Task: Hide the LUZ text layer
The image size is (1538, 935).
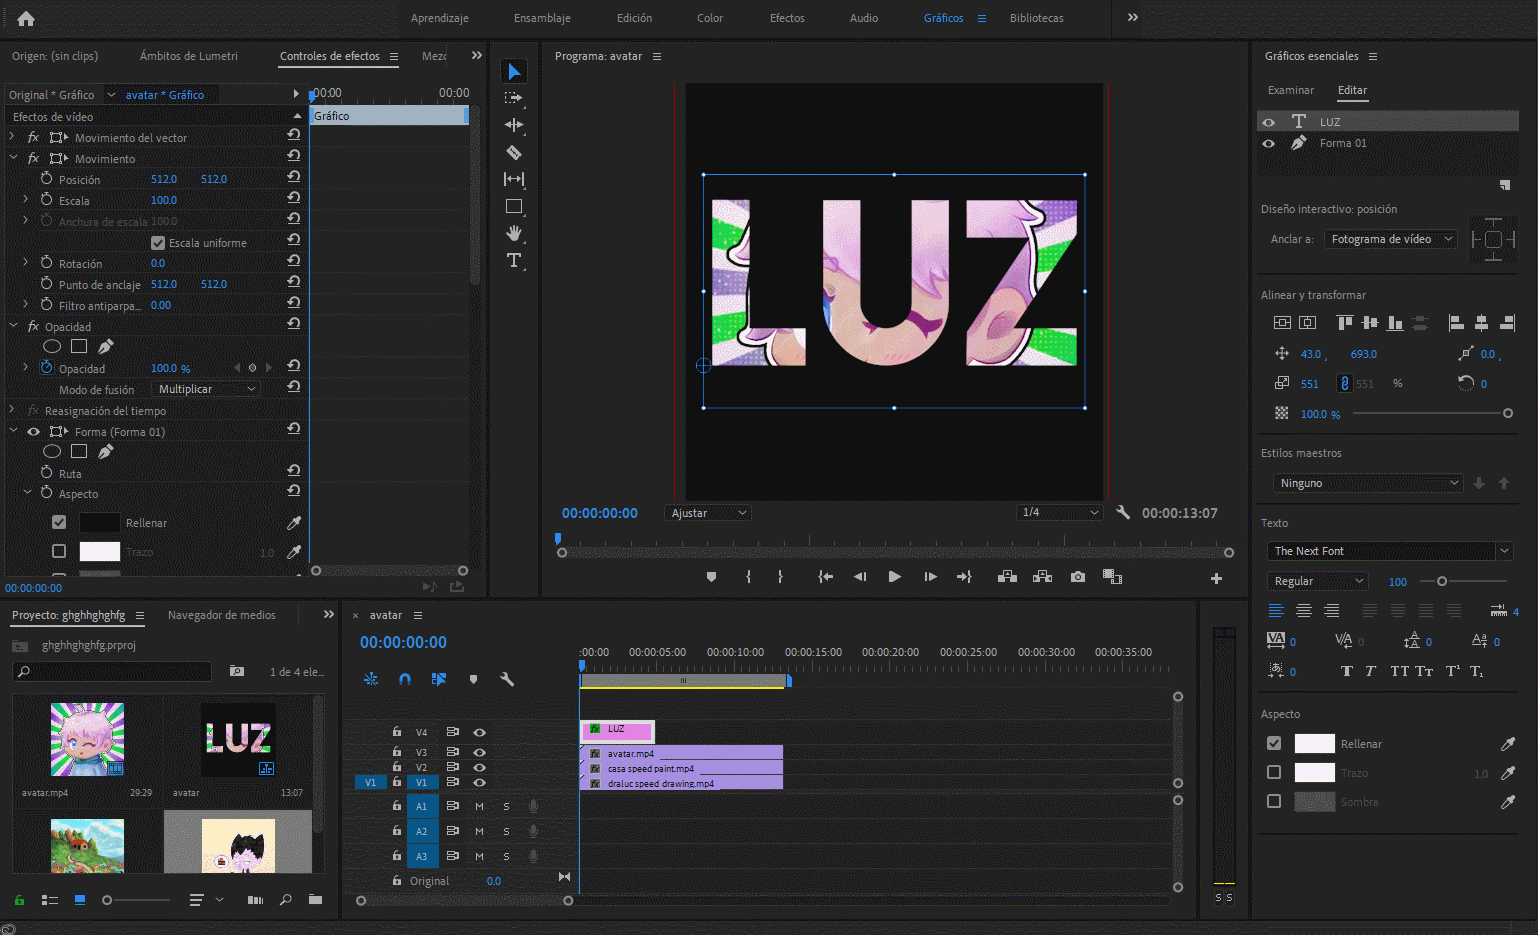Action: coord(1269,122)
